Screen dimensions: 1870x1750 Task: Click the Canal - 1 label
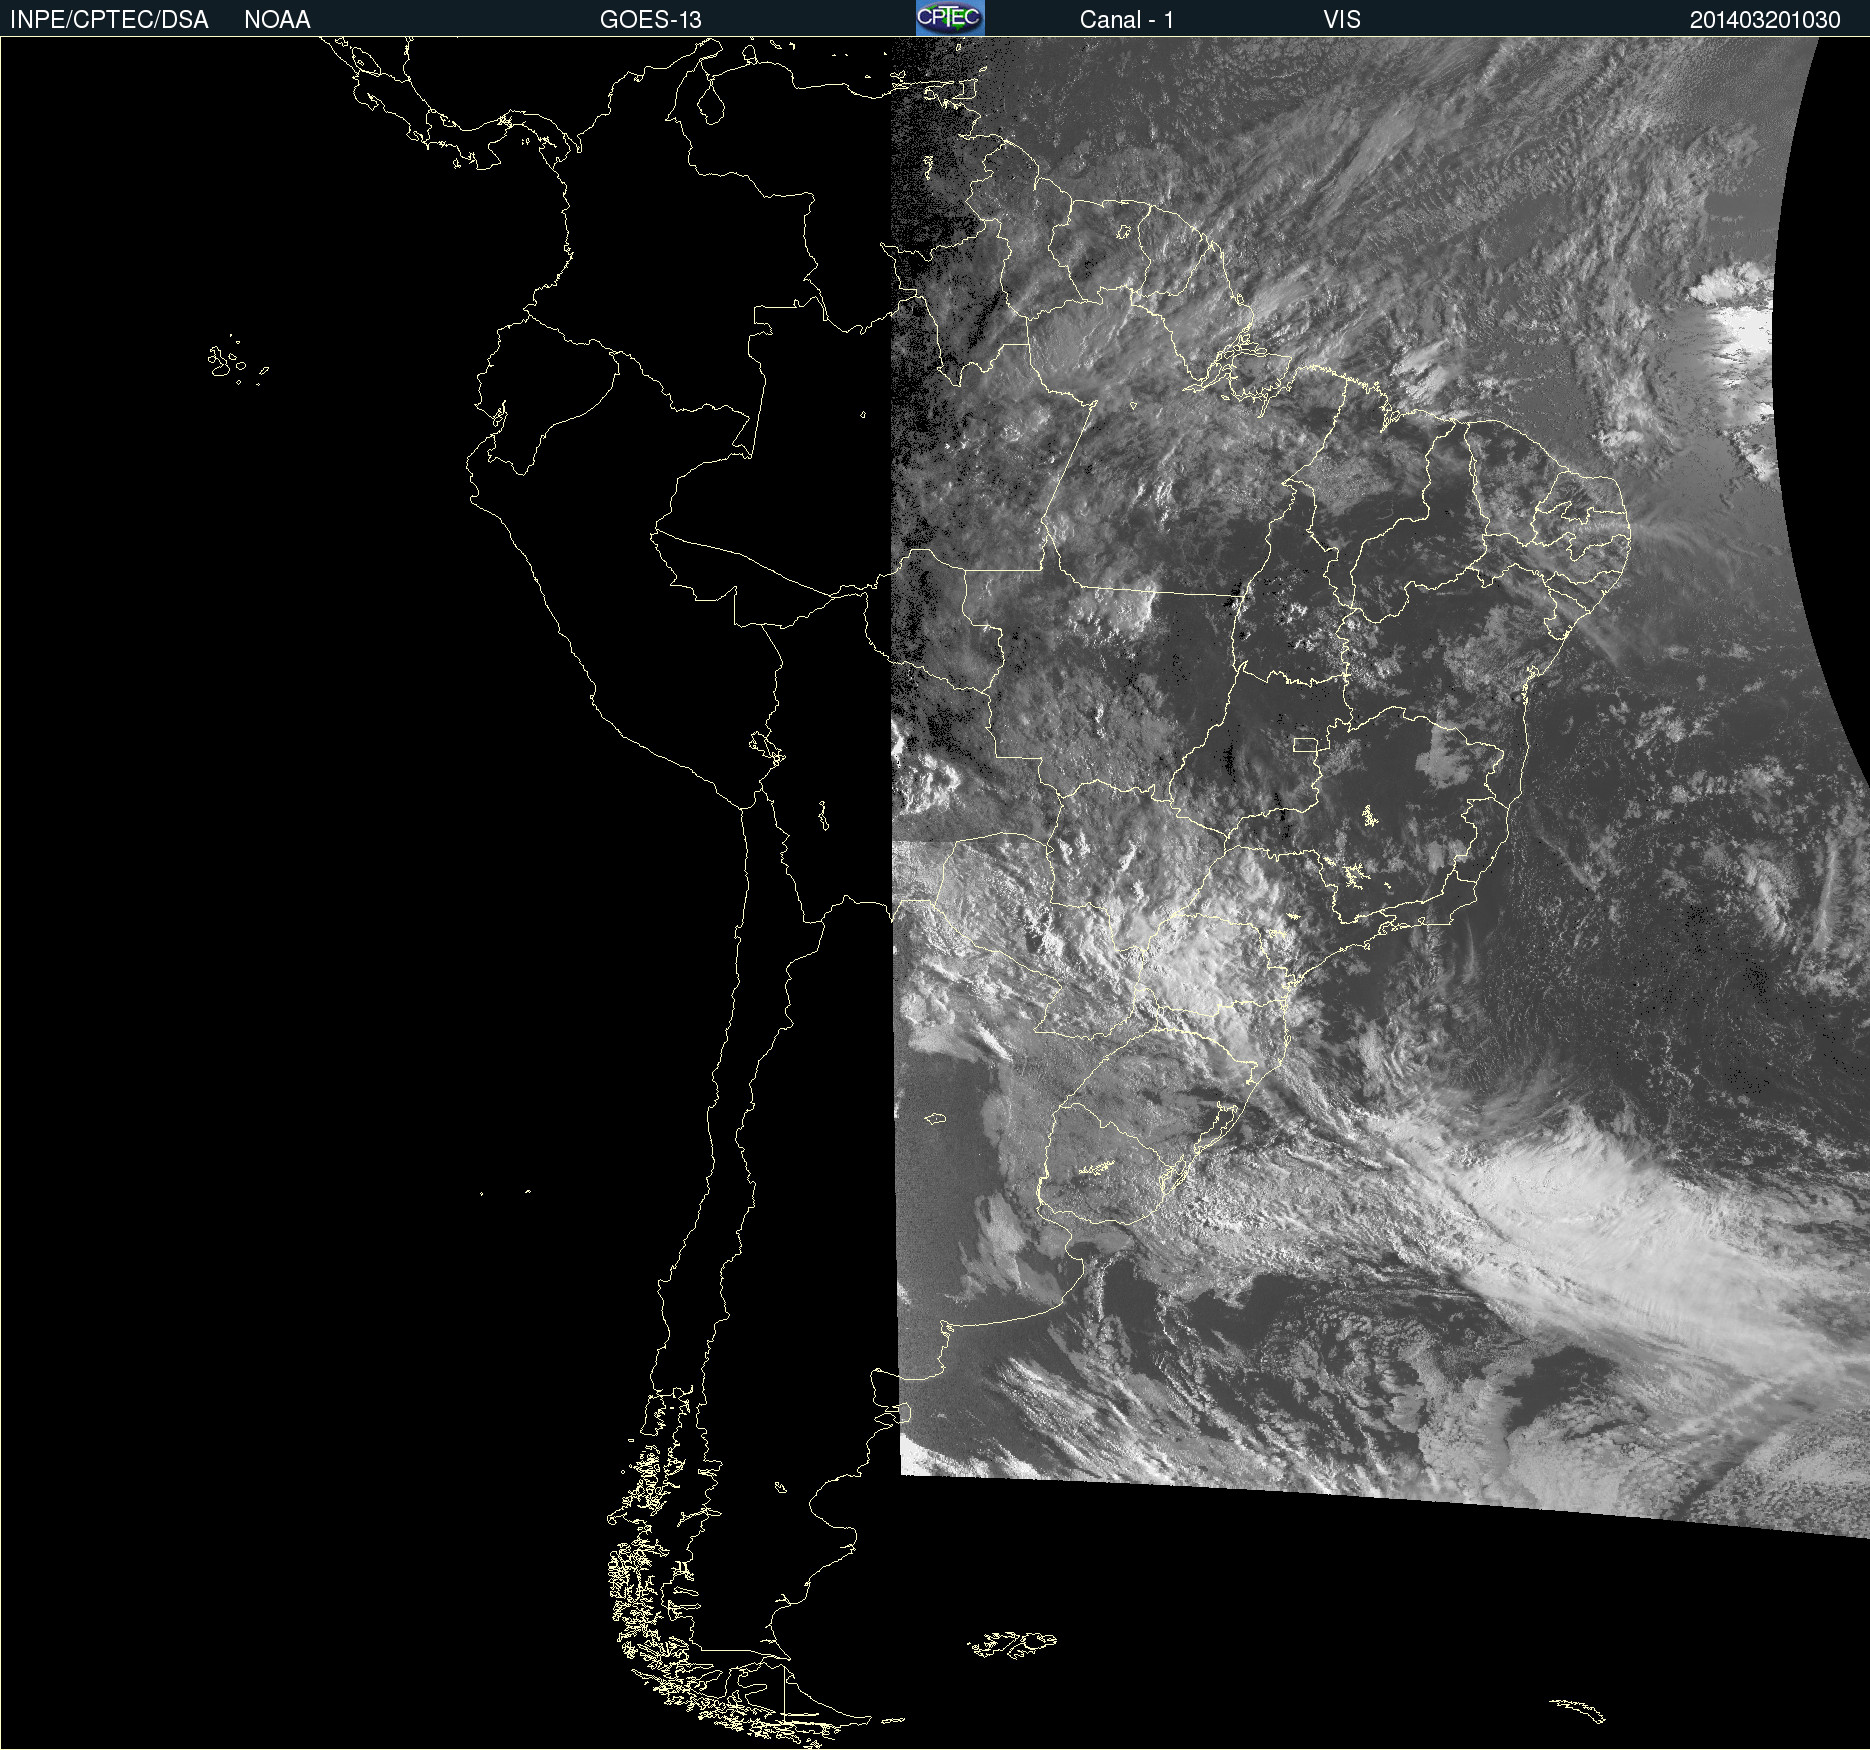click(1126, 20)
